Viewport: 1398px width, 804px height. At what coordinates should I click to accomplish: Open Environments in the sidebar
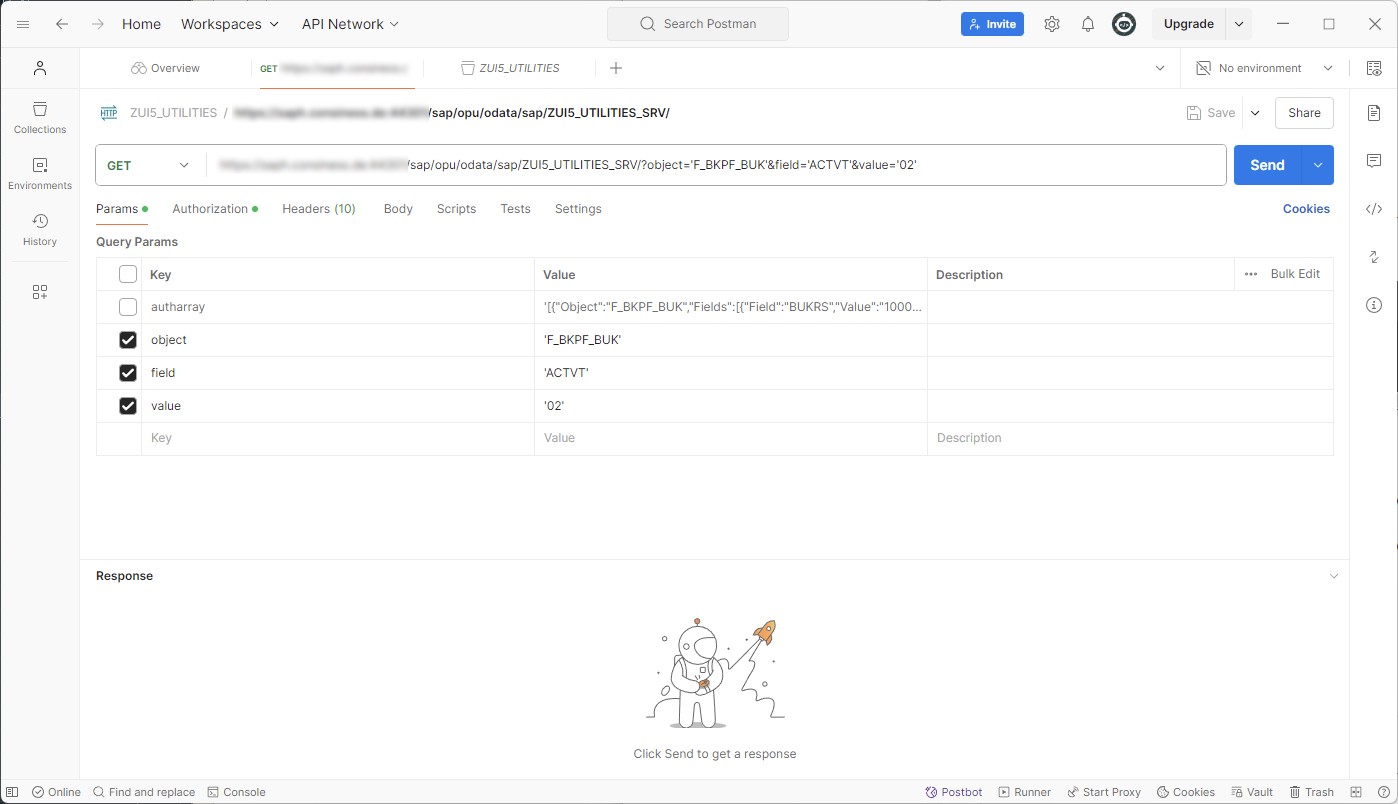40,173
